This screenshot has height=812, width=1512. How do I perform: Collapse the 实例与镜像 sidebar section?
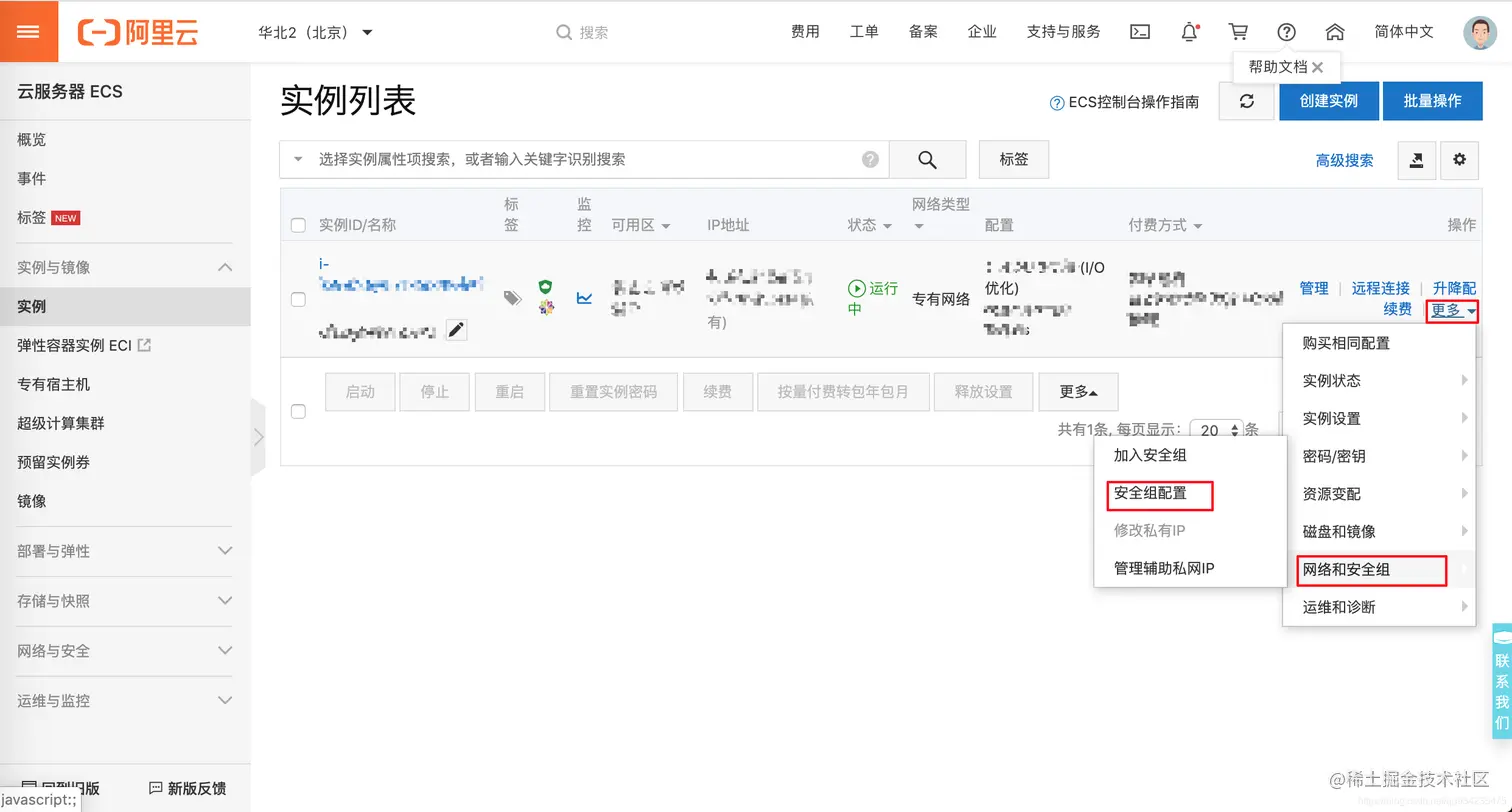pos(225,267)
